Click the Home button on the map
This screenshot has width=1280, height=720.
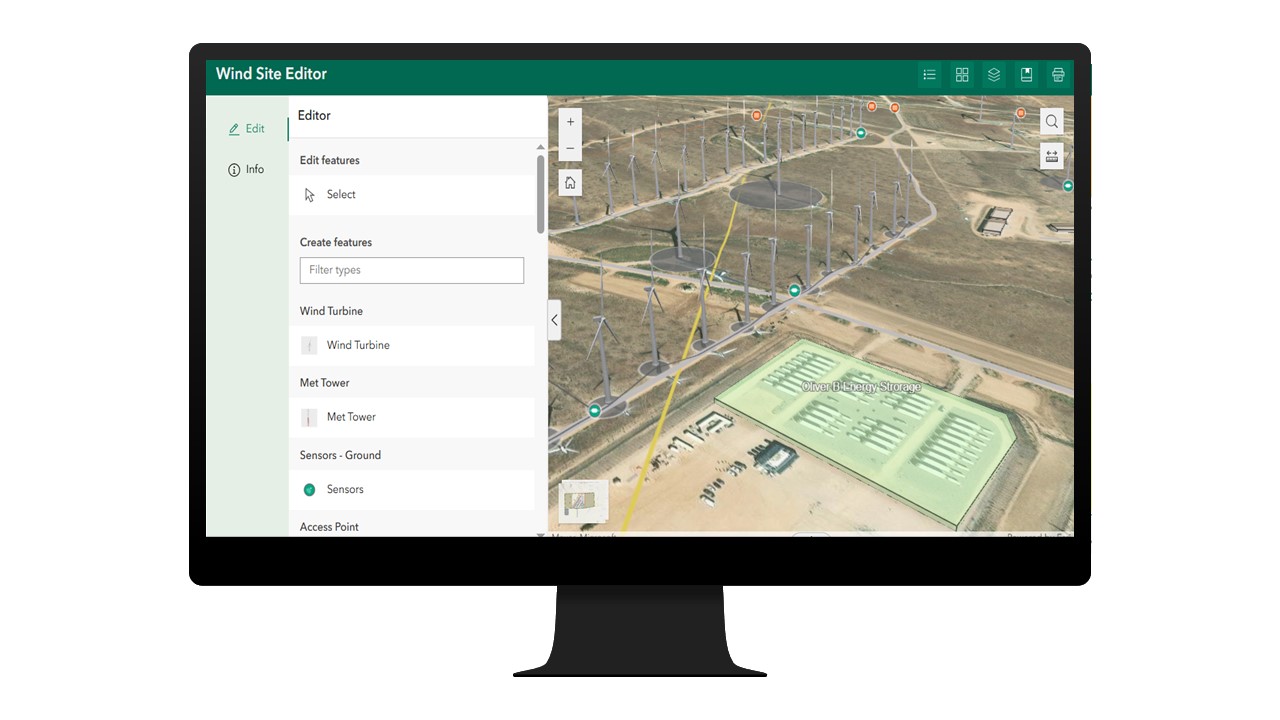(x=570, y=183)
